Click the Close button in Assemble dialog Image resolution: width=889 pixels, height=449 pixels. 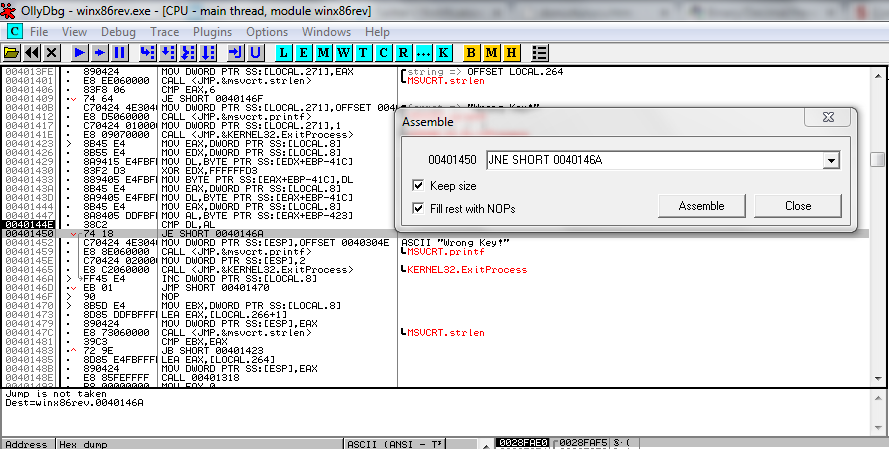point(798,206)
